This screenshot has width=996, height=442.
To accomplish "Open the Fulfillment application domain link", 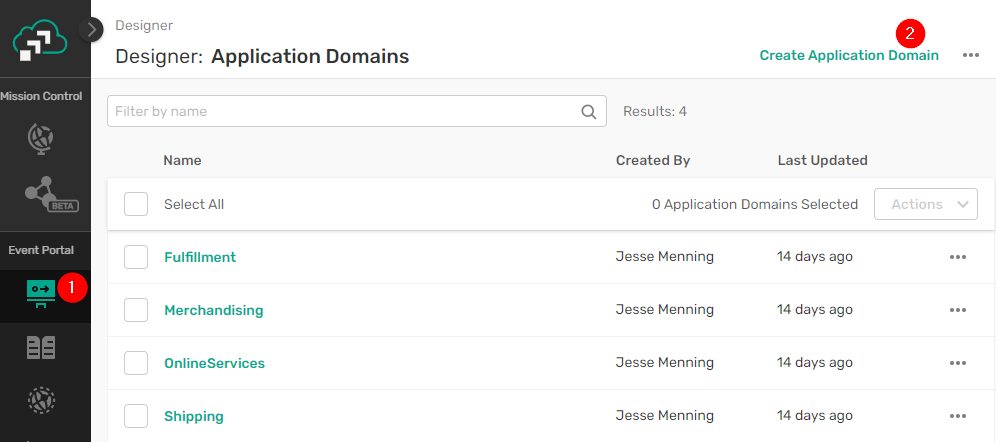I will (200, 257).
